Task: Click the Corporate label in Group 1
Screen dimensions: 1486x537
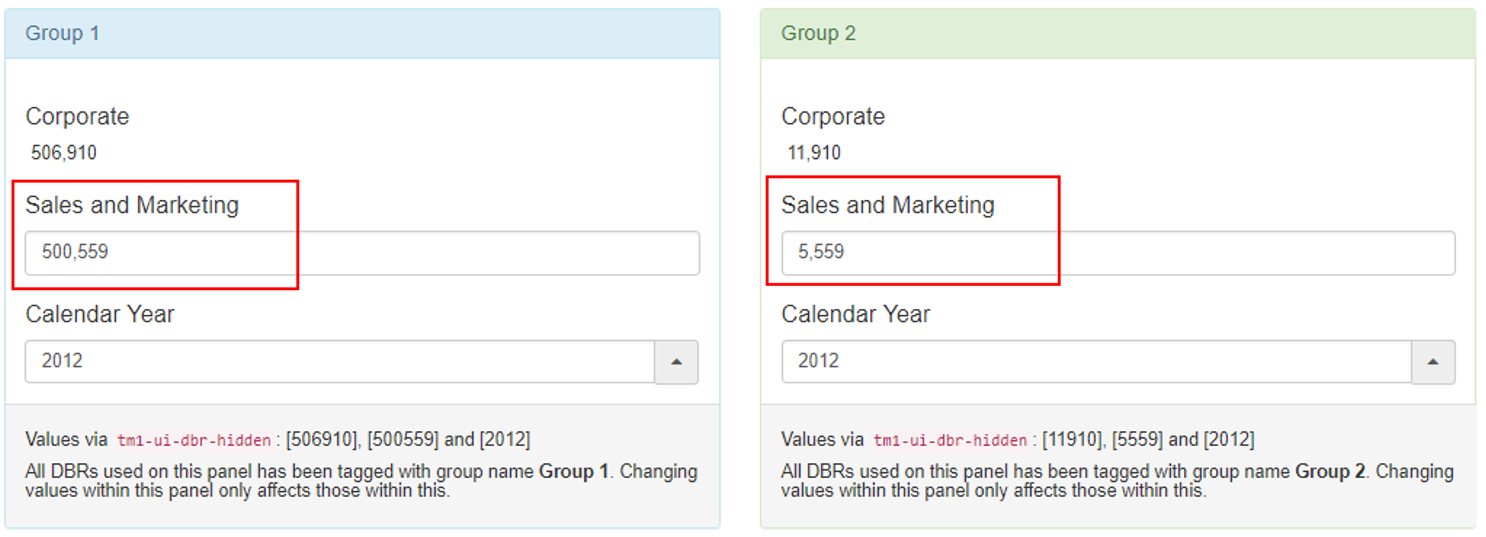Action: tap(77, 117)
